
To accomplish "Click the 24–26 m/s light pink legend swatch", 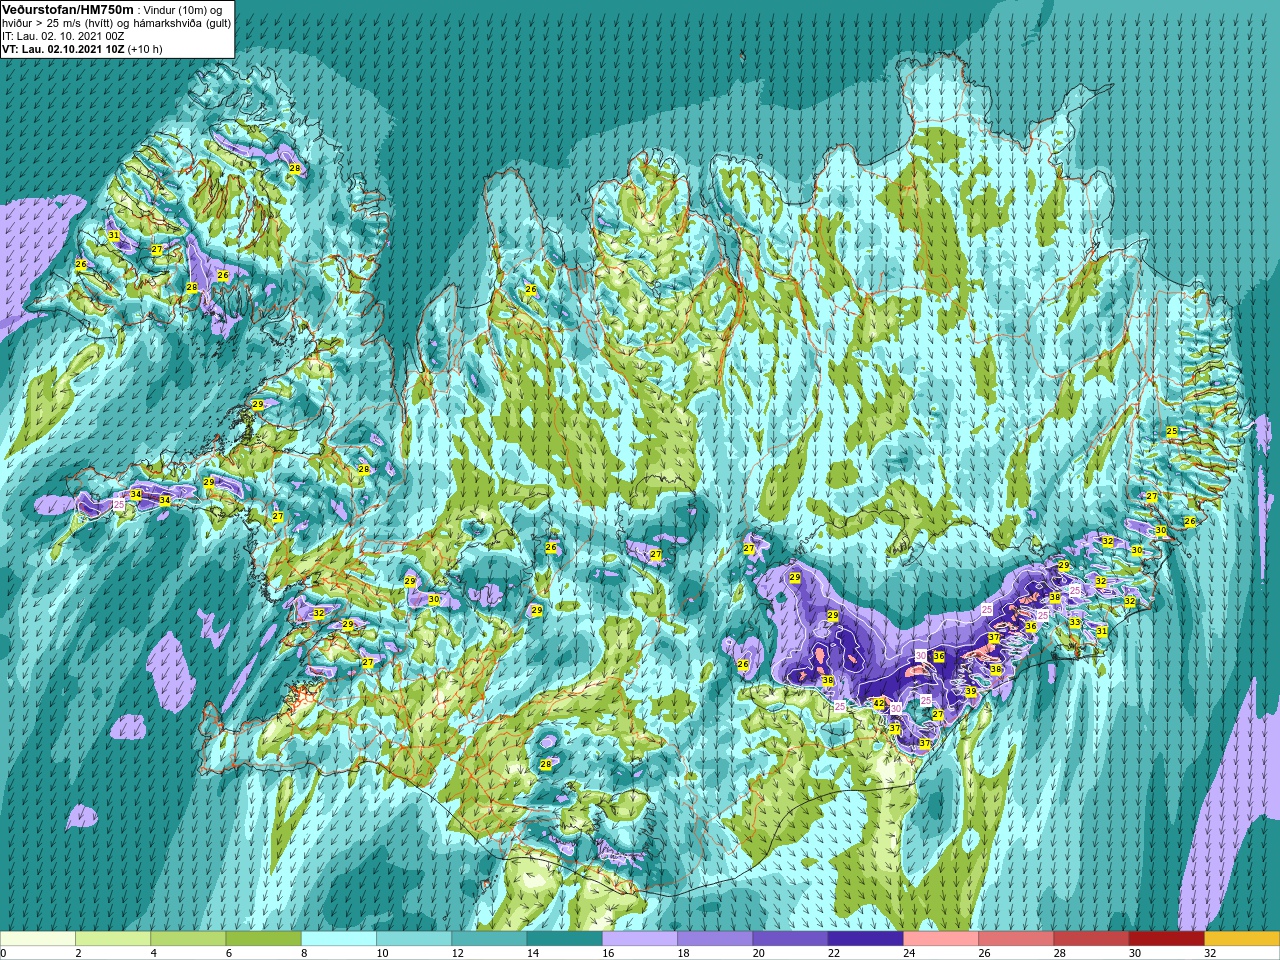I will tap(941, 939).
